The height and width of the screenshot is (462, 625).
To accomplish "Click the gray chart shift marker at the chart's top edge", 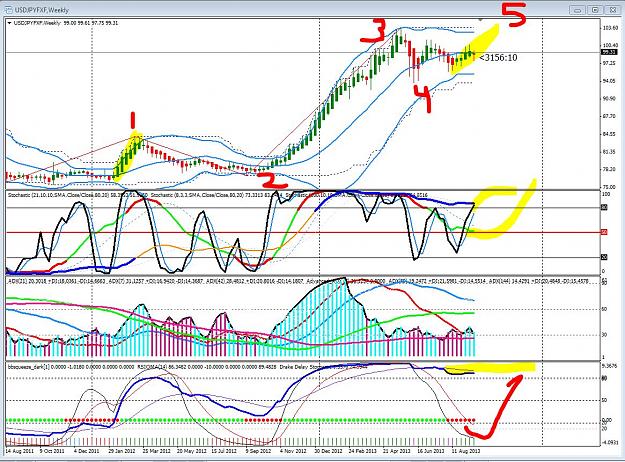I will 481,19.
